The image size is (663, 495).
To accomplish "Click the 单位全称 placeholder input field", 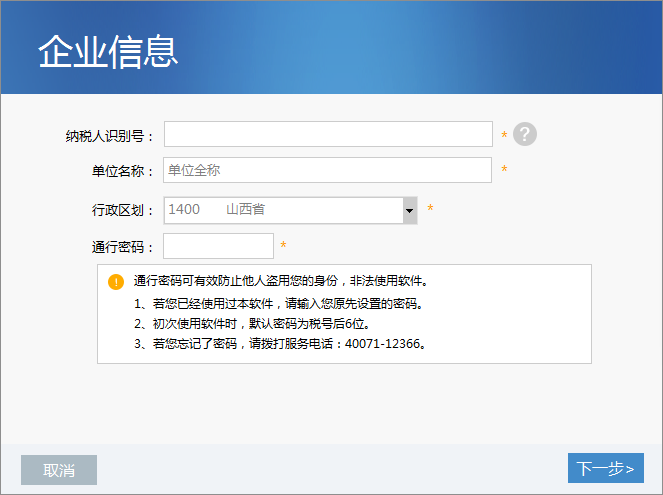I will (328, 171).
